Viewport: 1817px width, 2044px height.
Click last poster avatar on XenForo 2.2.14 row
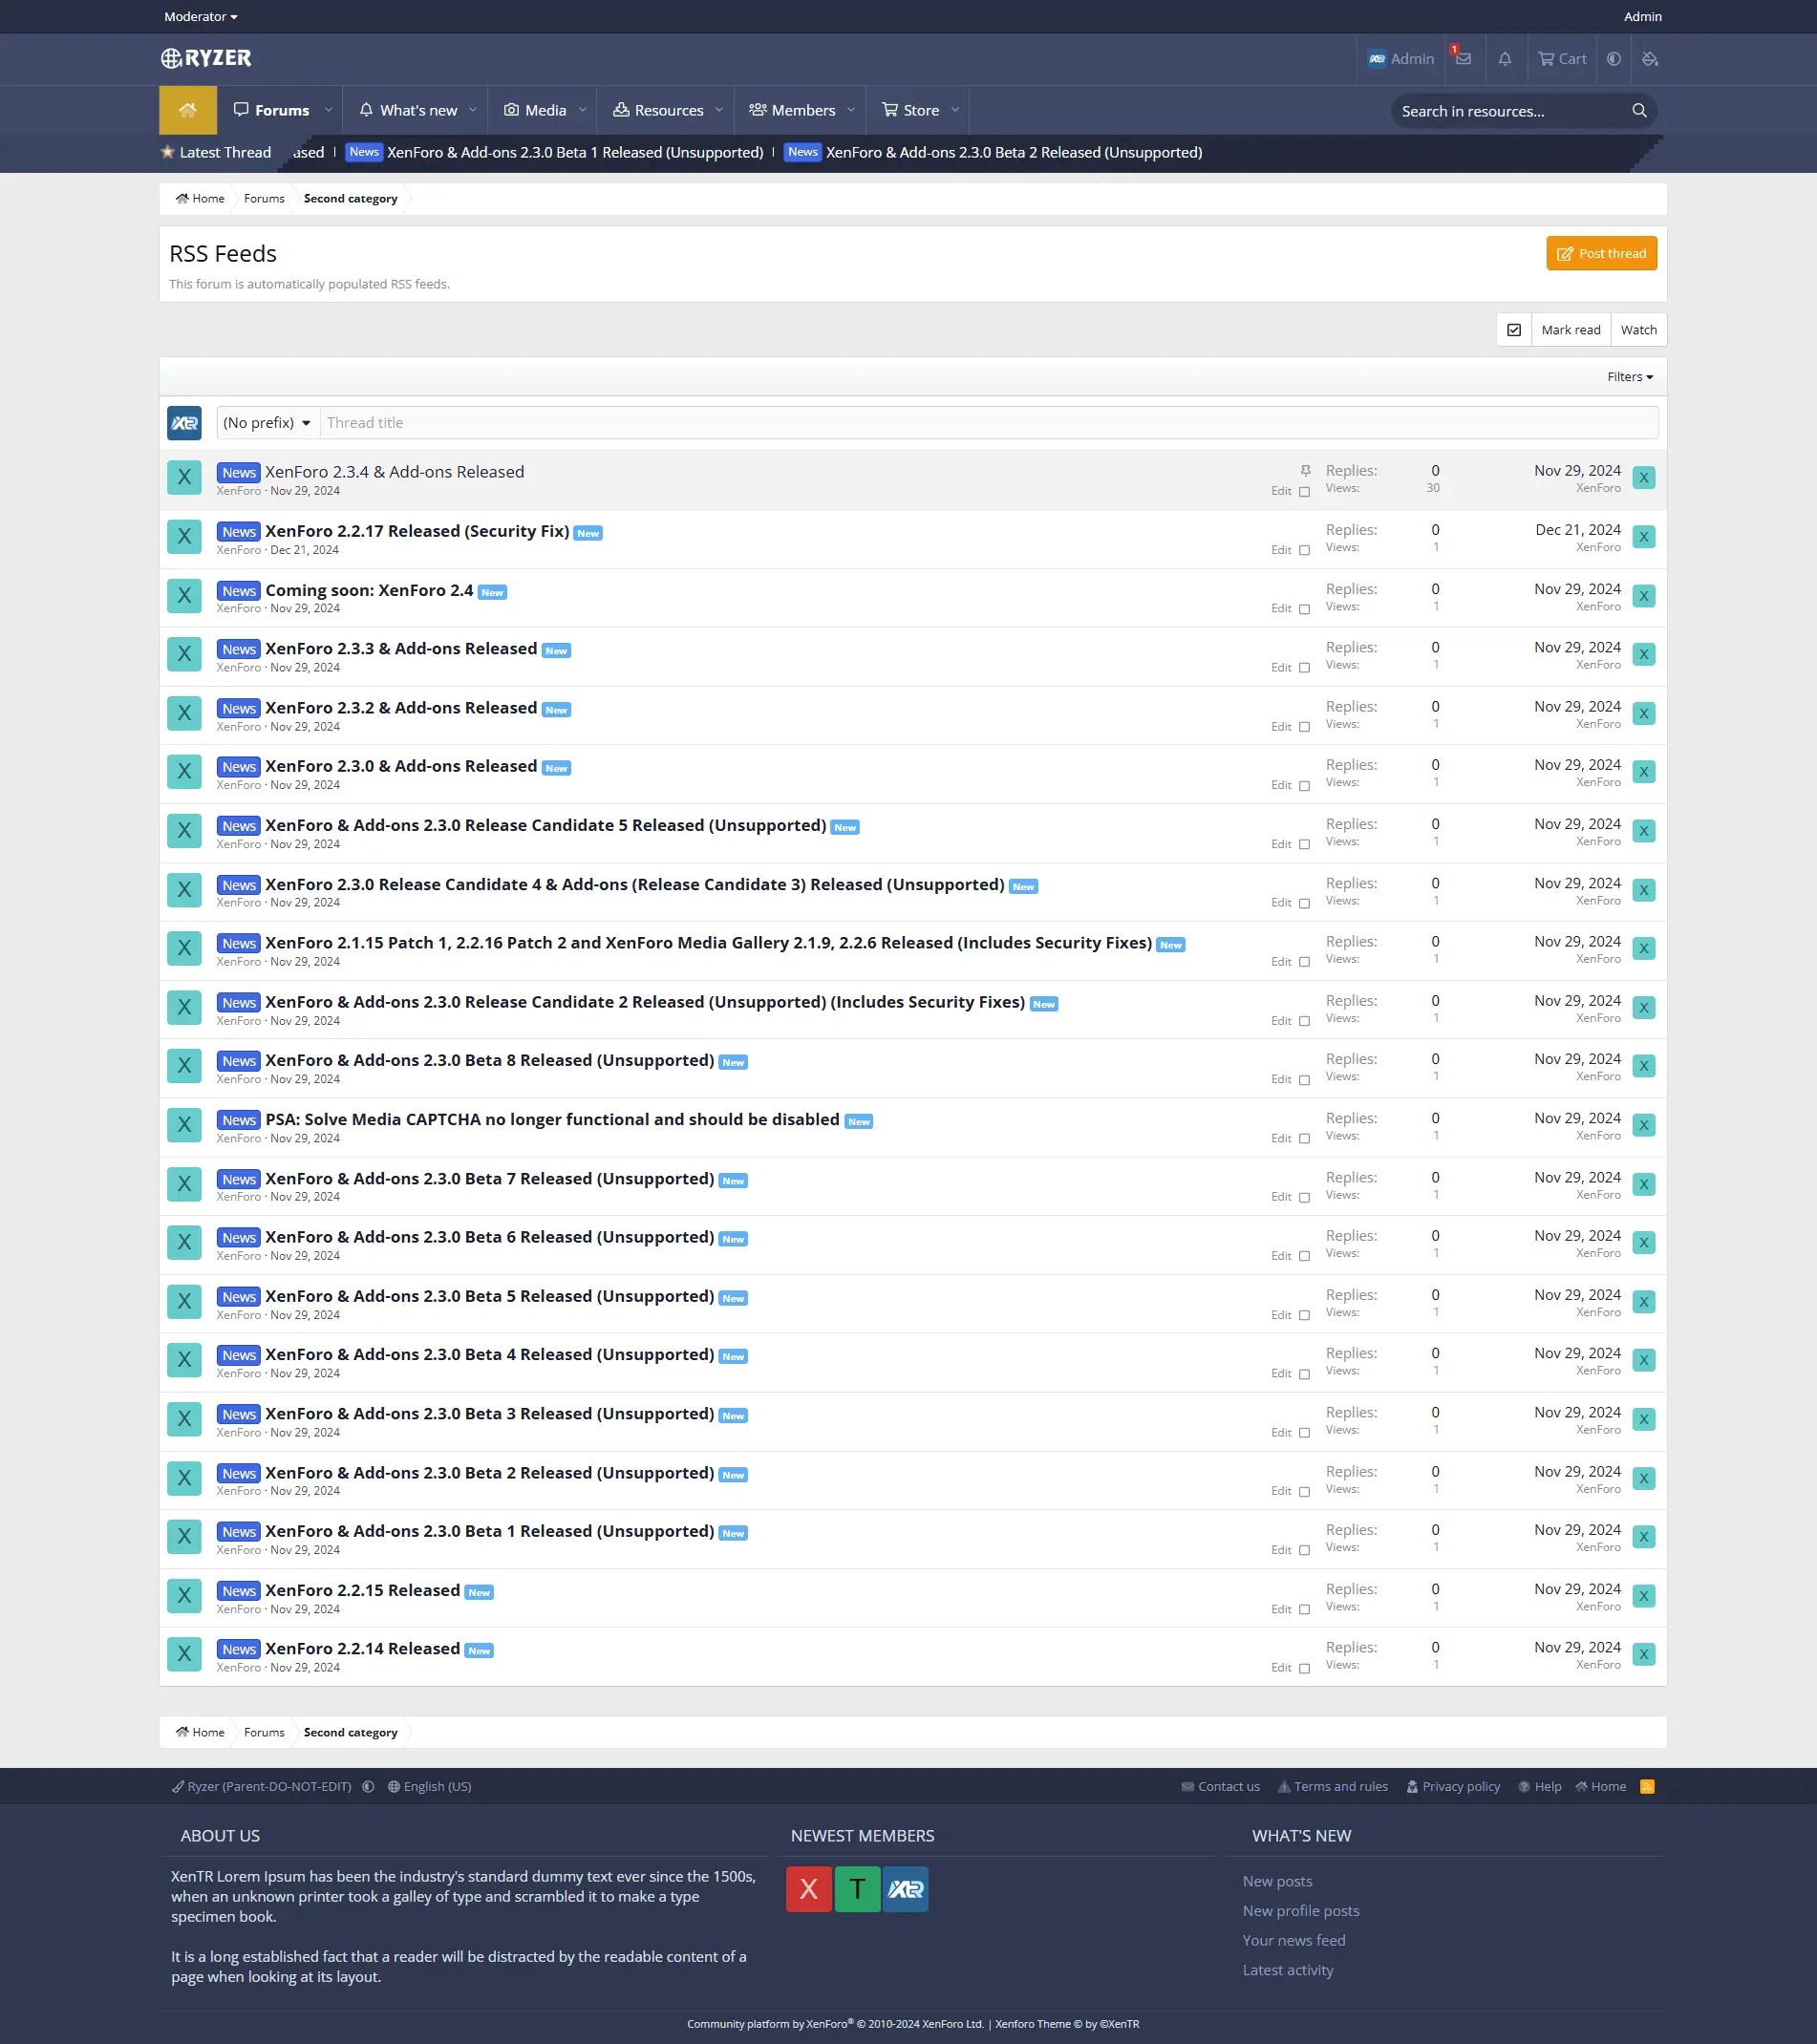click(x=1643, y=1655)
